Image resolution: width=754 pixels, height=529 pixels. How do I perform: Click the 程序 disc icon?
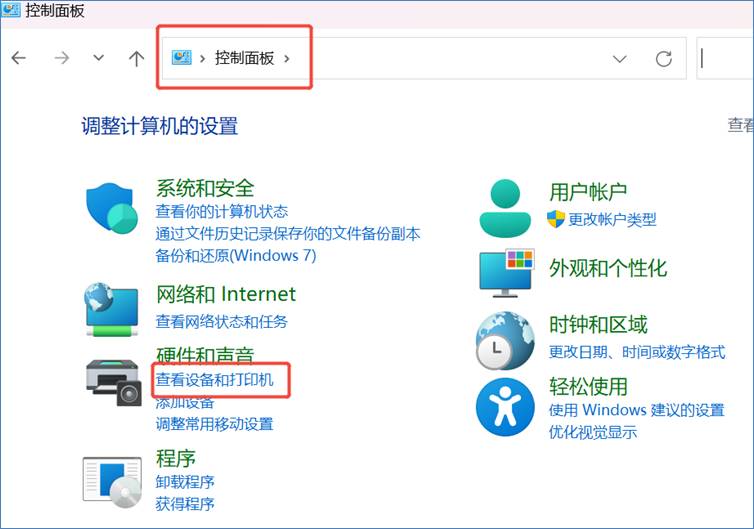coord(112,482)
